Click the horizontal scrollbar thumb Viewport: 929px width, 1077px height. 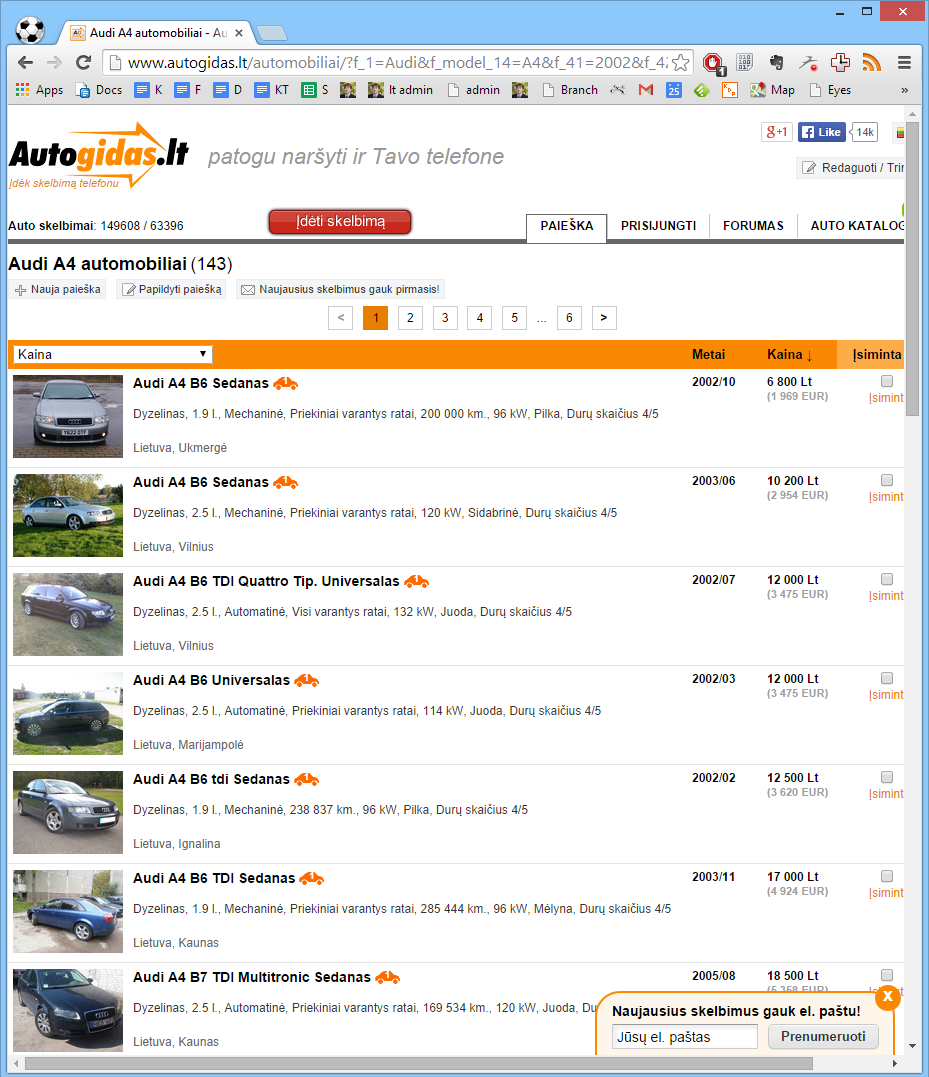pos(419,1063)
